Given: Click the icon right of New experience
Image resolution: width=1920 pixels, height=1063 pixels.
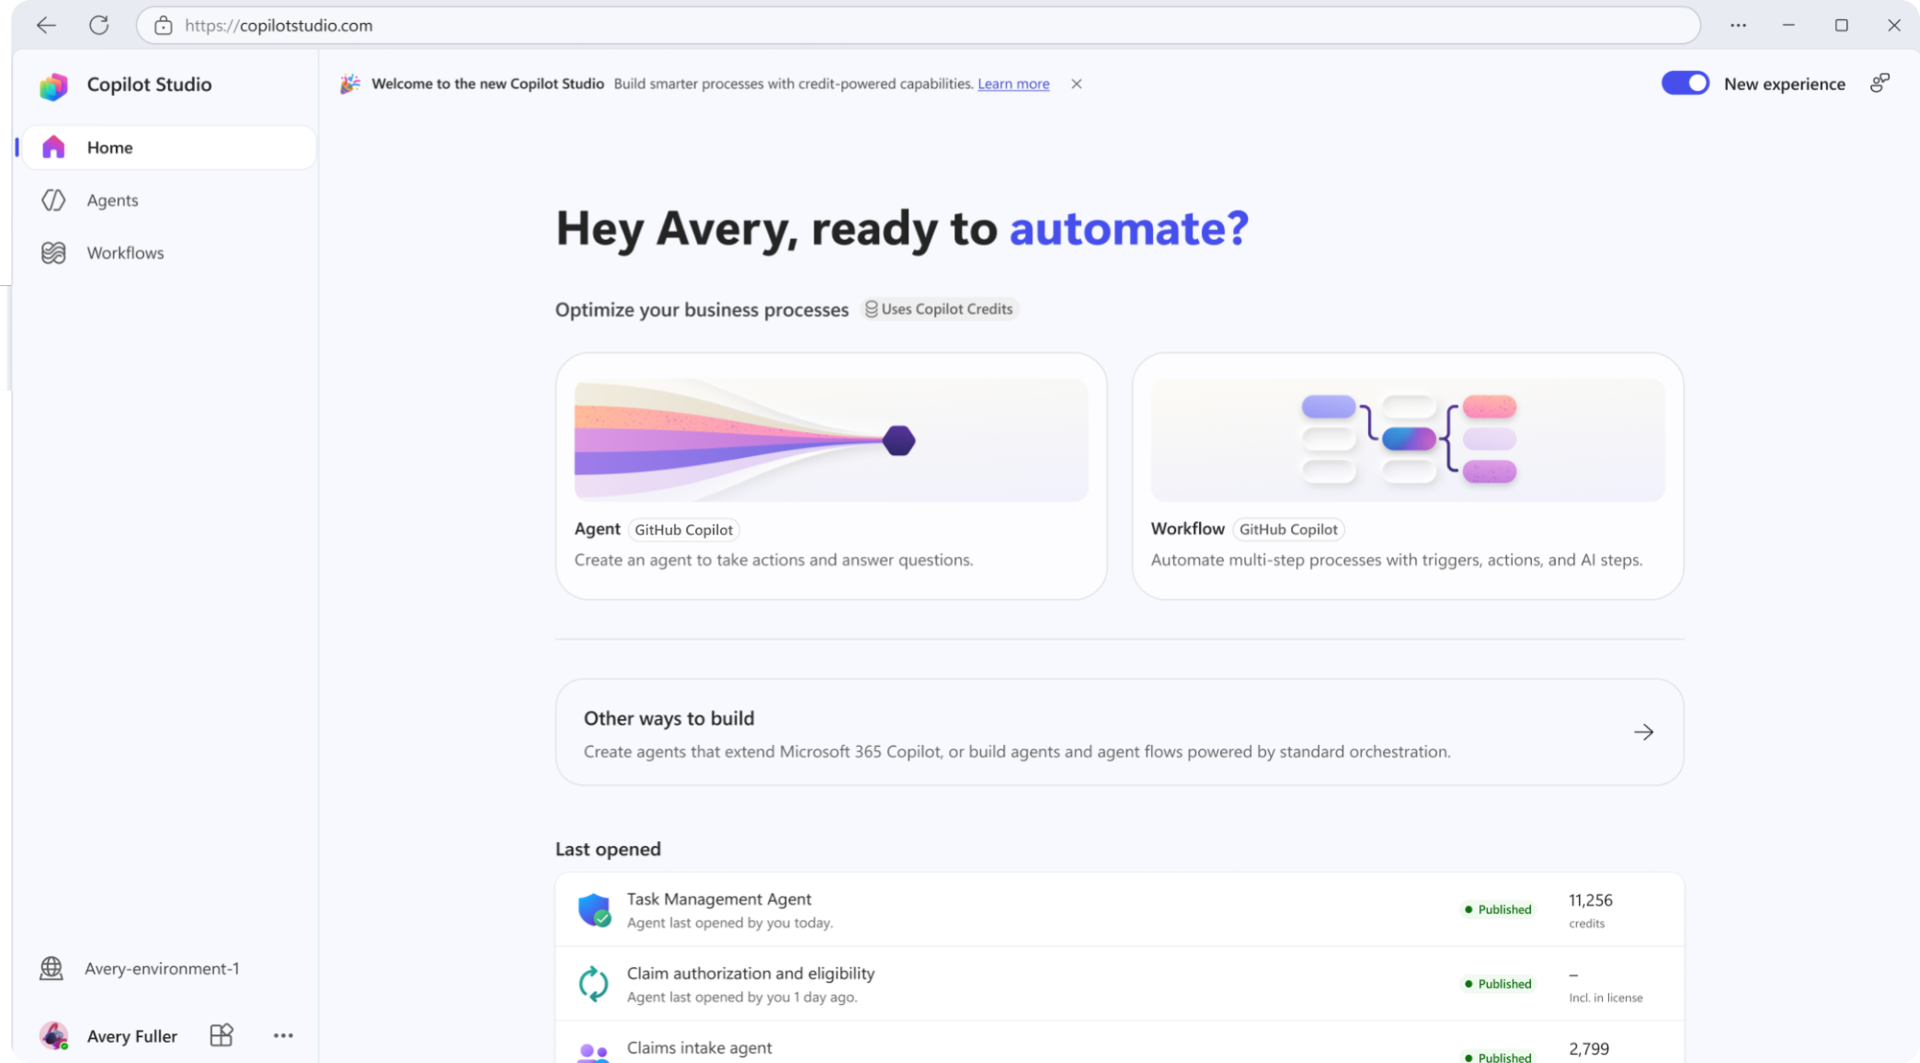Looking at the screenshot, I should (1880, 83).
